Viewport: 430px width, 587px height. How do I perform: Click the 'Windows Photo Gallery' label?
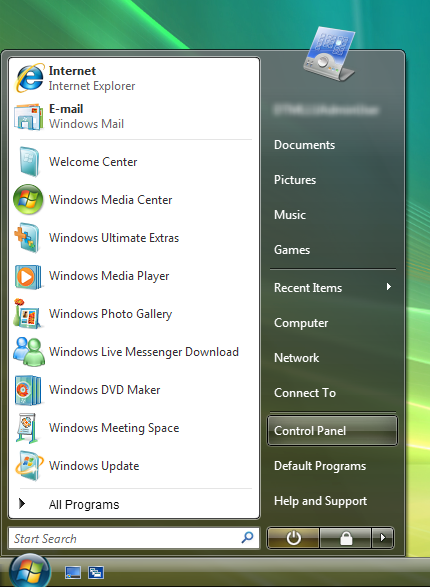click(x=110, y=314)
